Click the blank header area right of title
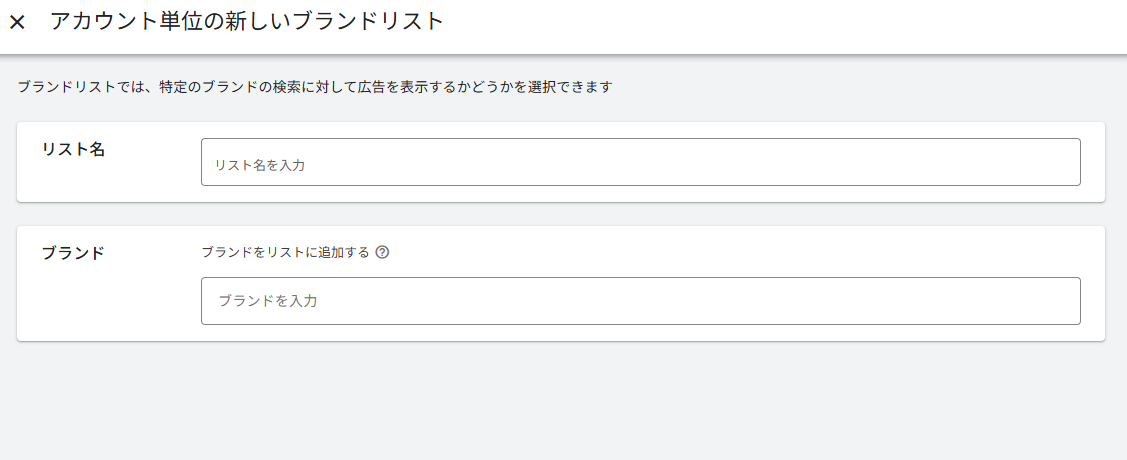Screen dimensions: 1127x460 click(780, 24)
